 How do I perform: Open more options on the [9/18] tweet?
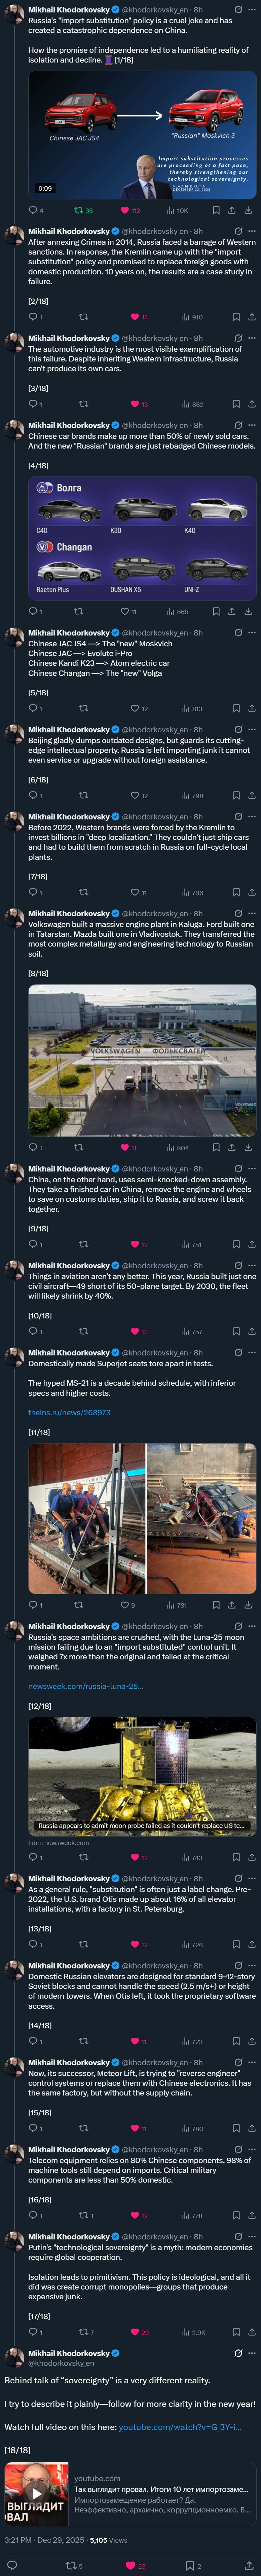pos(252,1168)
